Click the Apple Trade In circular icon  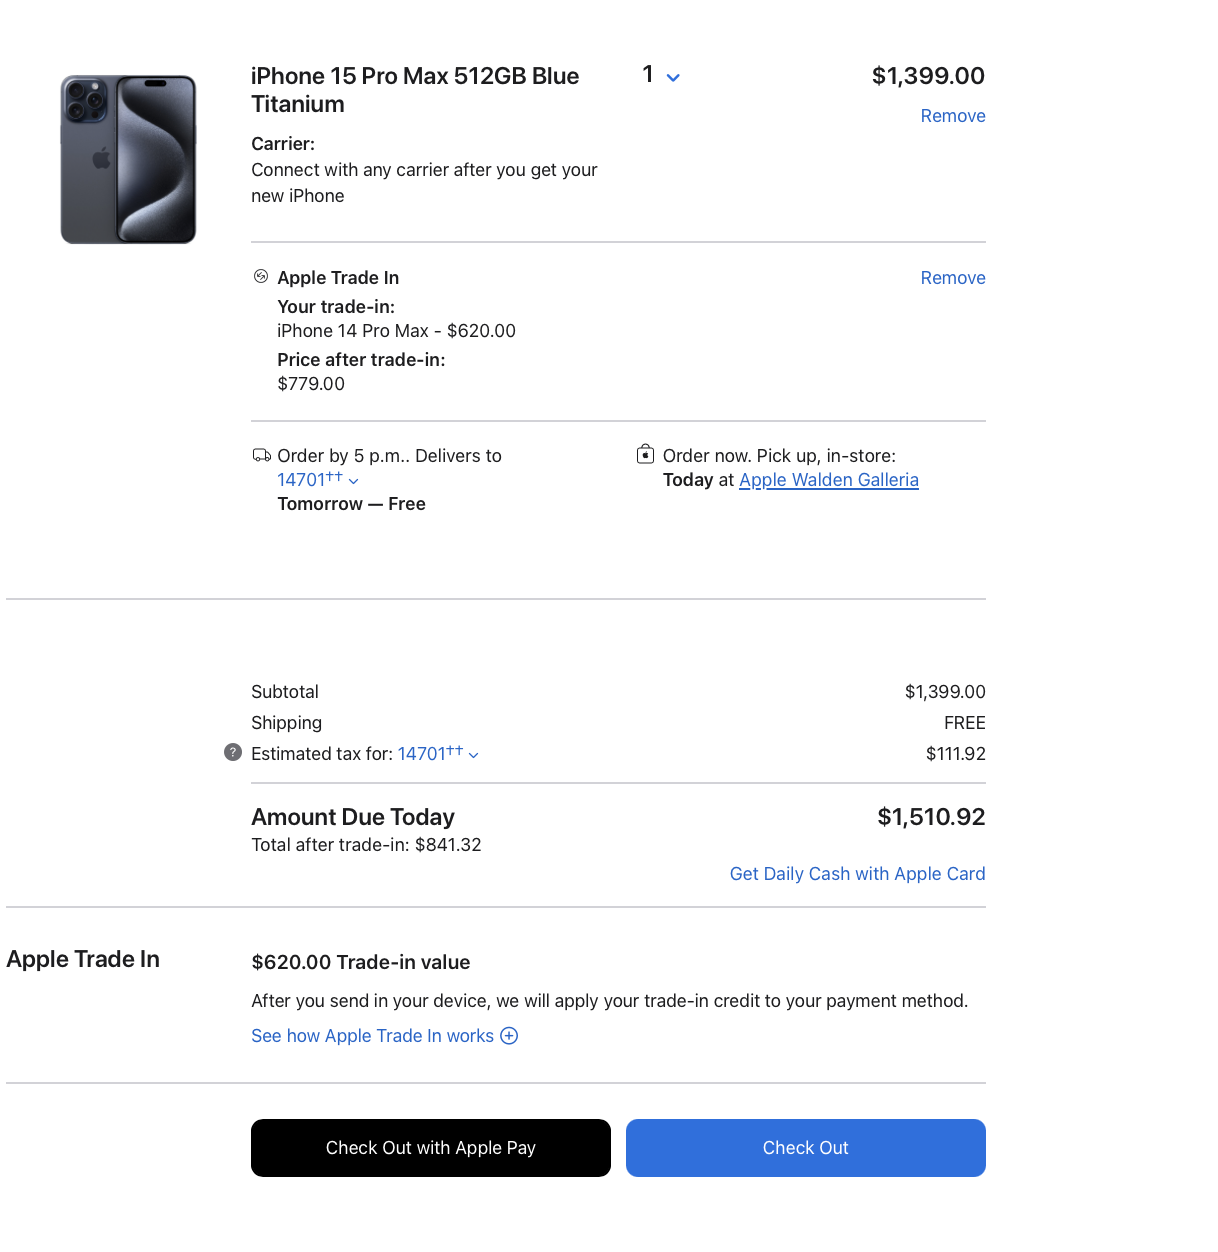(x=261, y=277)
